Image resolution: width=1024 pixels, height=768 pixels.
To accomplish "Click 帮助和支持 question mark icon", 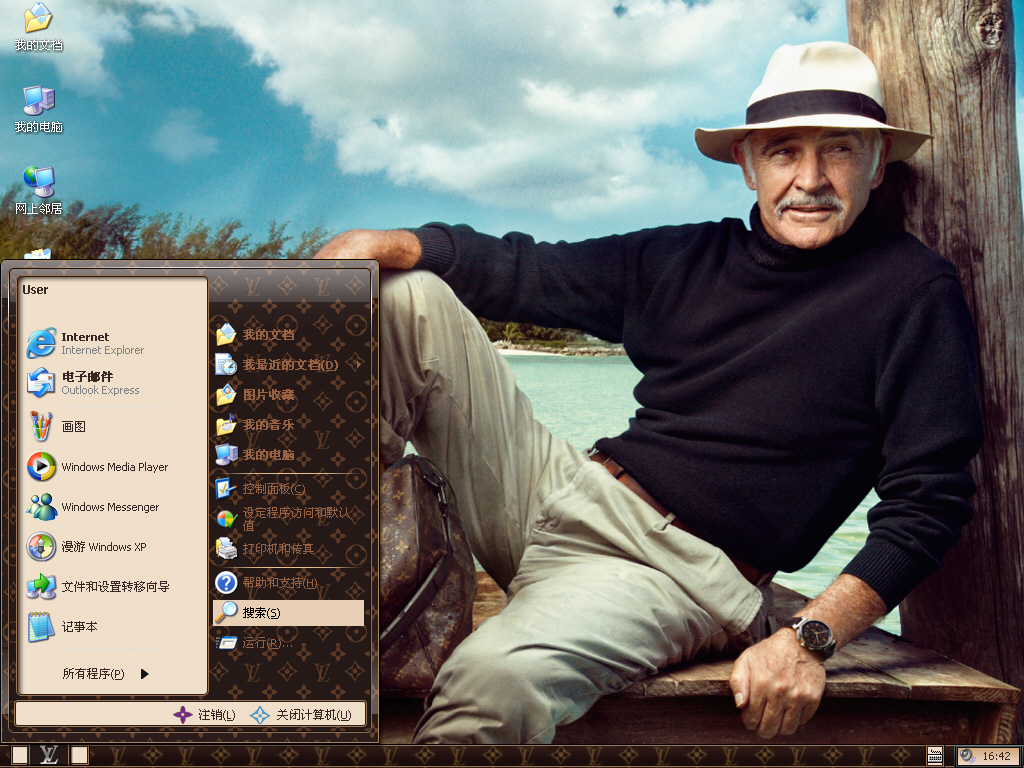I will pos(226,583).
